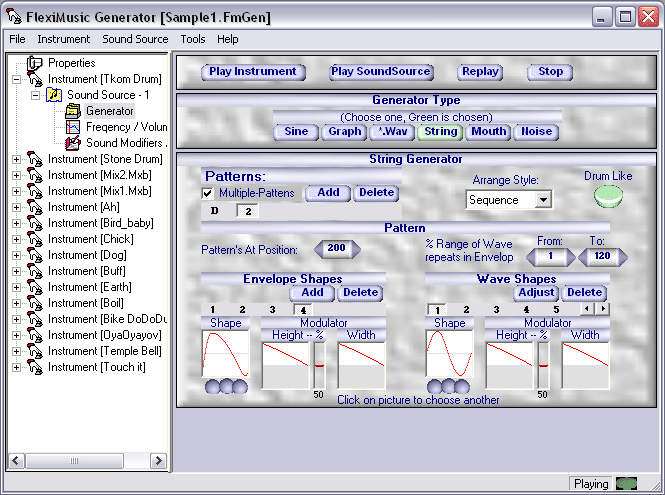Click the Play SoundSource button
This screenshot has width=665, height=495.
click(x=381, y=72)
